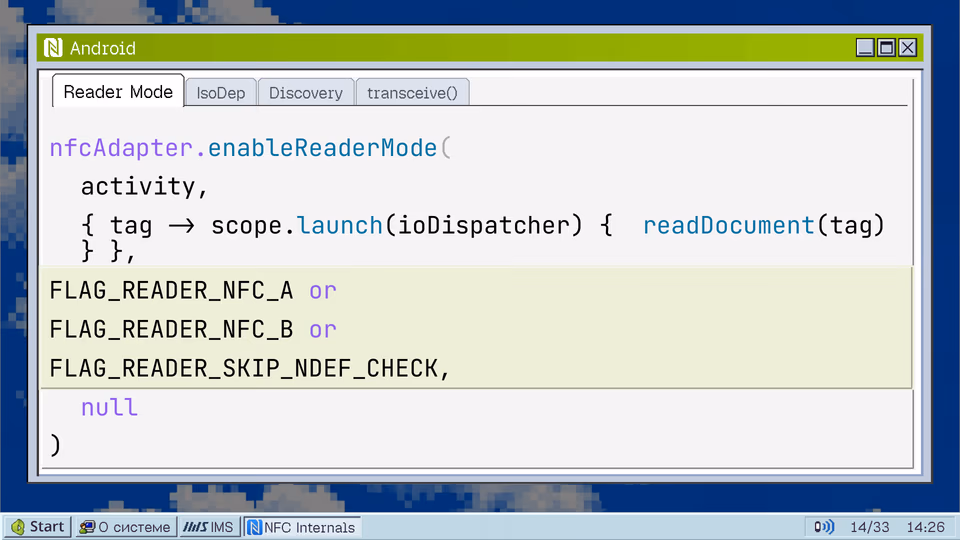Click the 14/33 slide counter

point(869,527)
